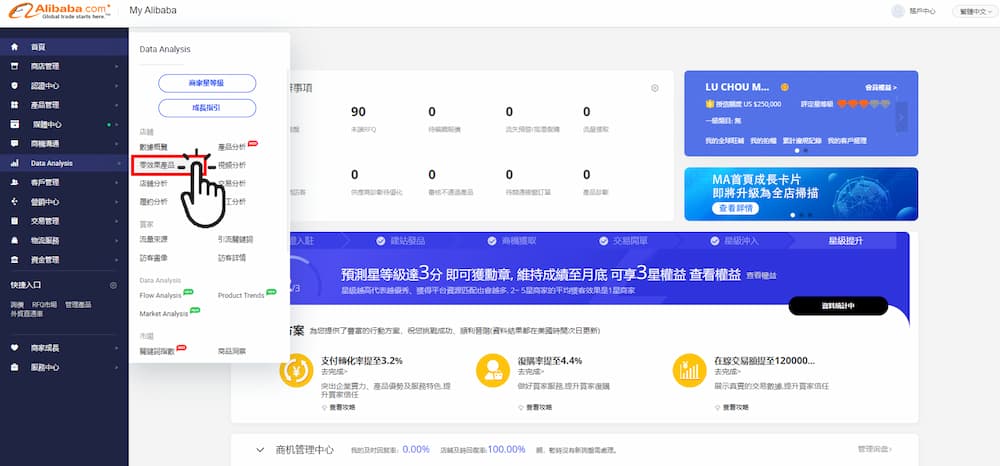1000x466 pixels.
Task: Click the heart icon in the sidebar
Action: (x=15, y=348)
